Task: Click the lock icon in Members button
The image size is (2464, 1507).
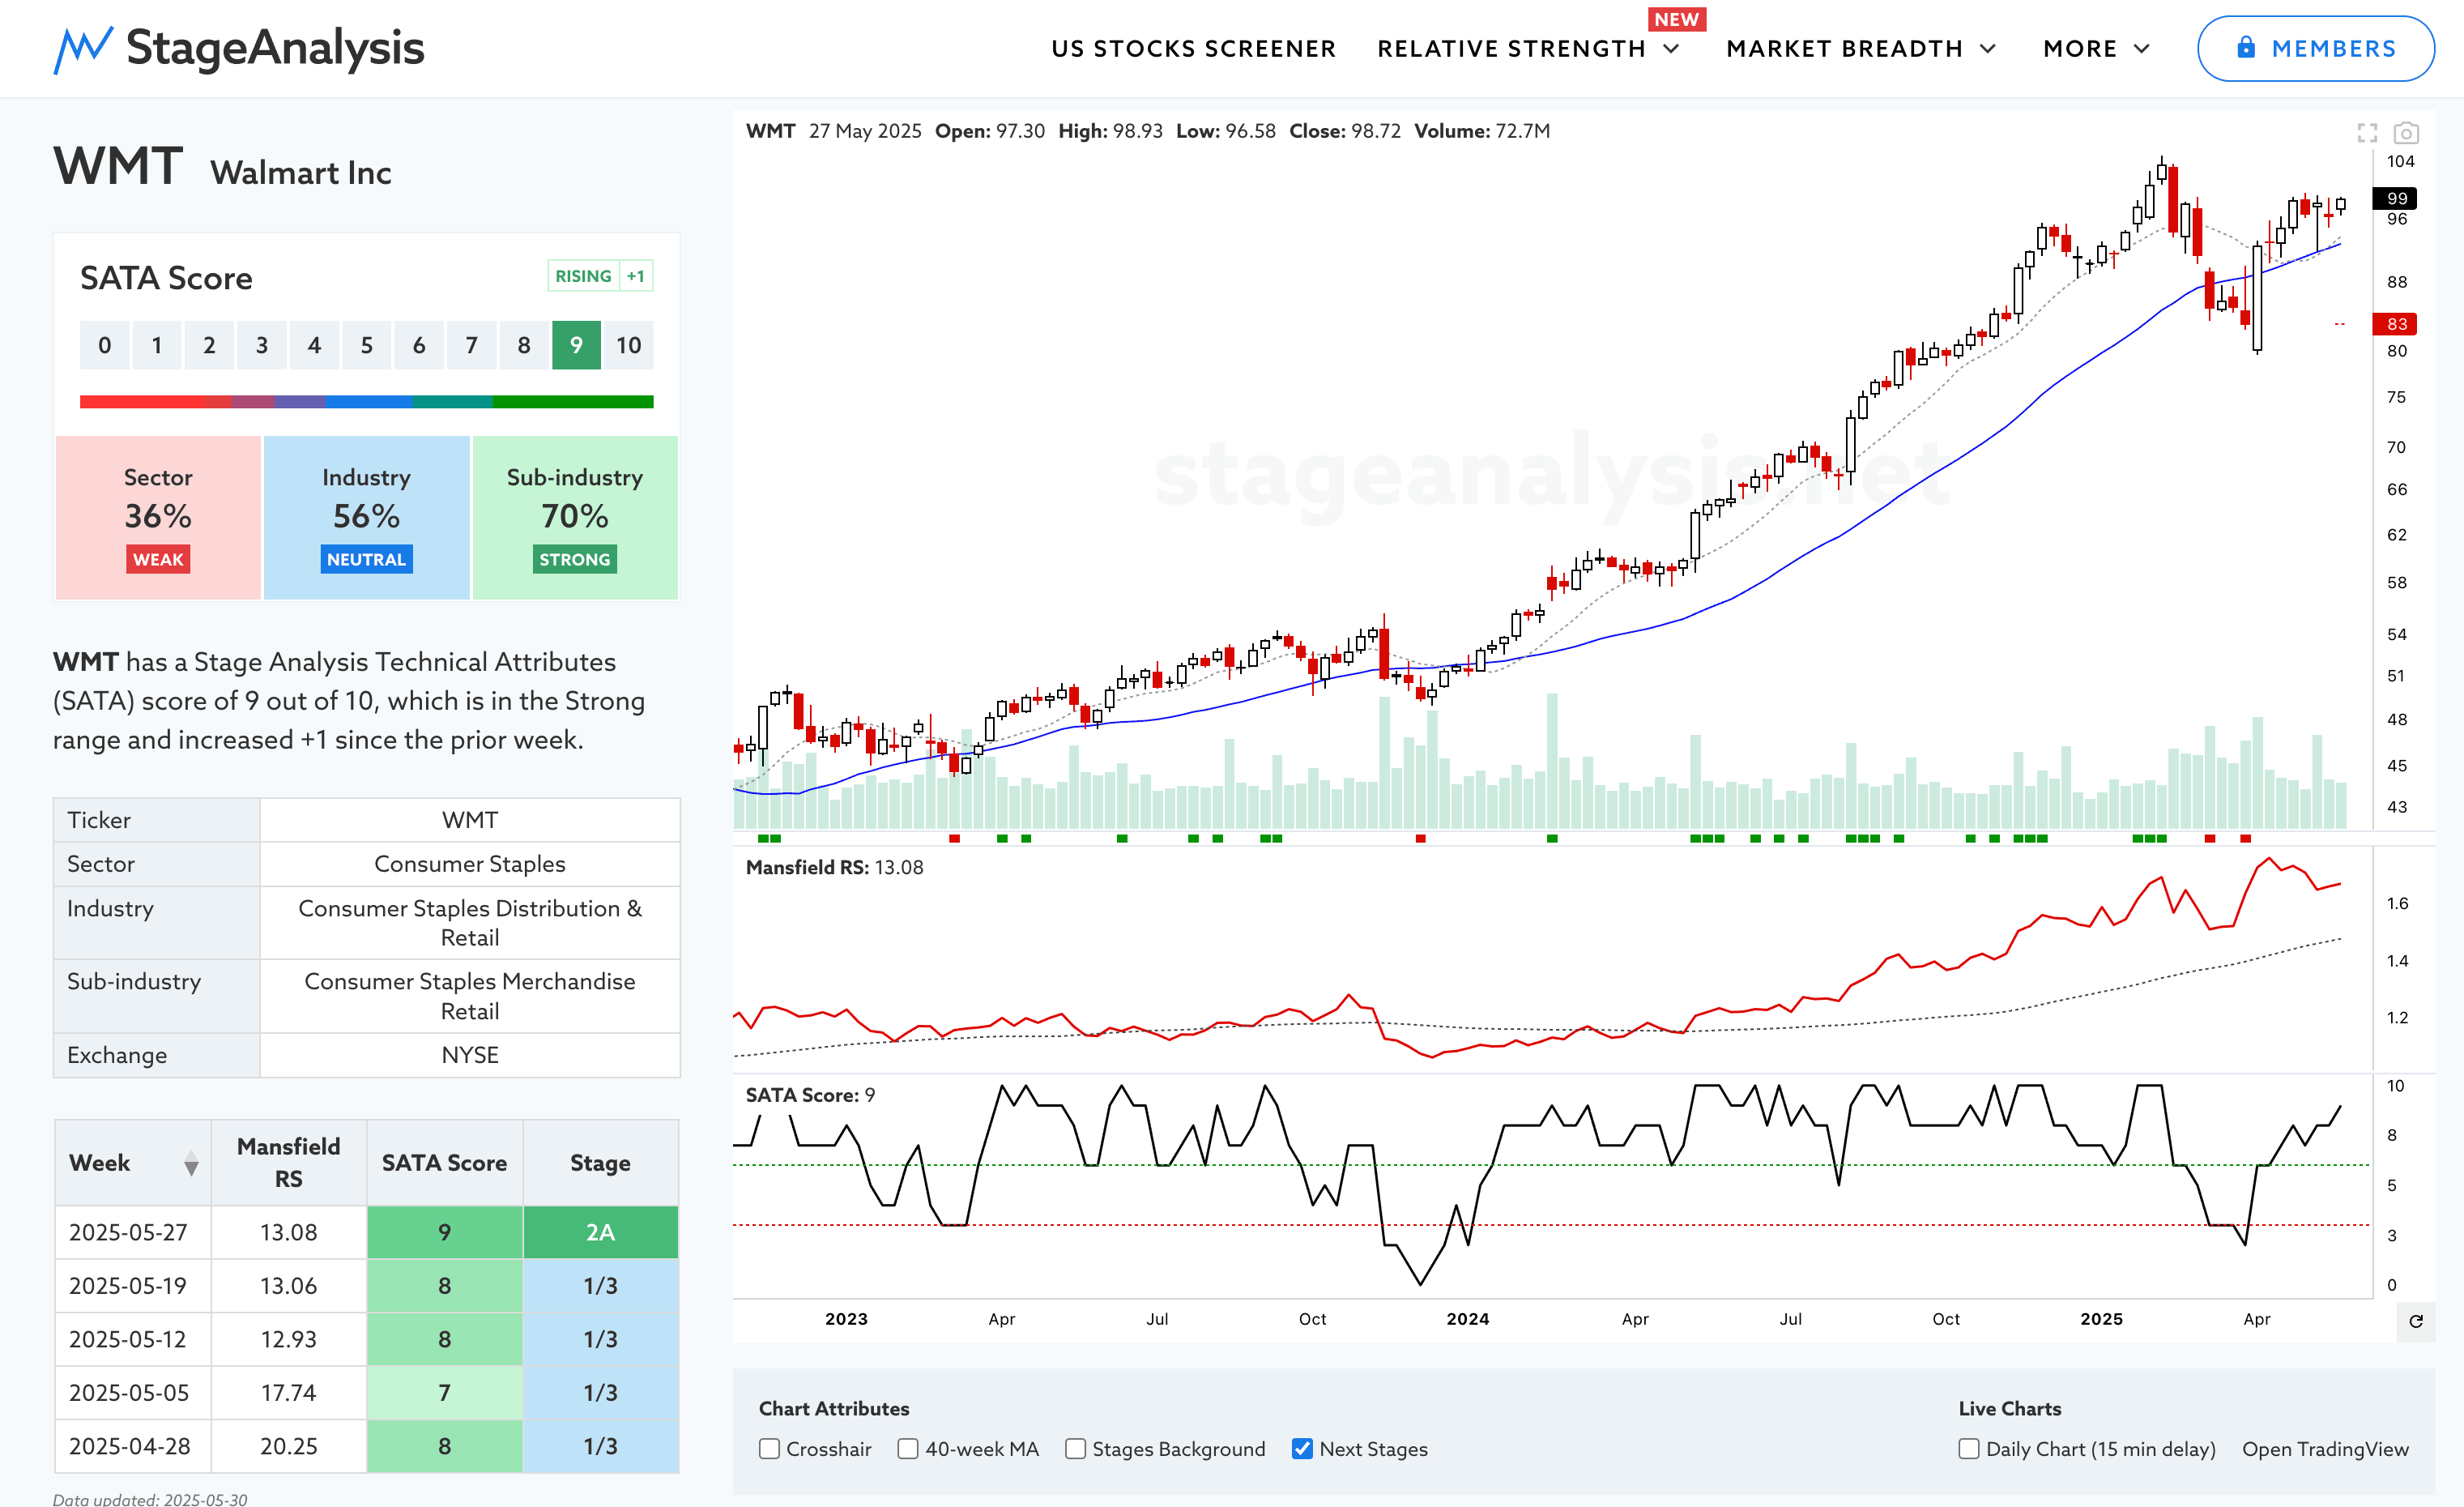Action: click(2246, 47)
